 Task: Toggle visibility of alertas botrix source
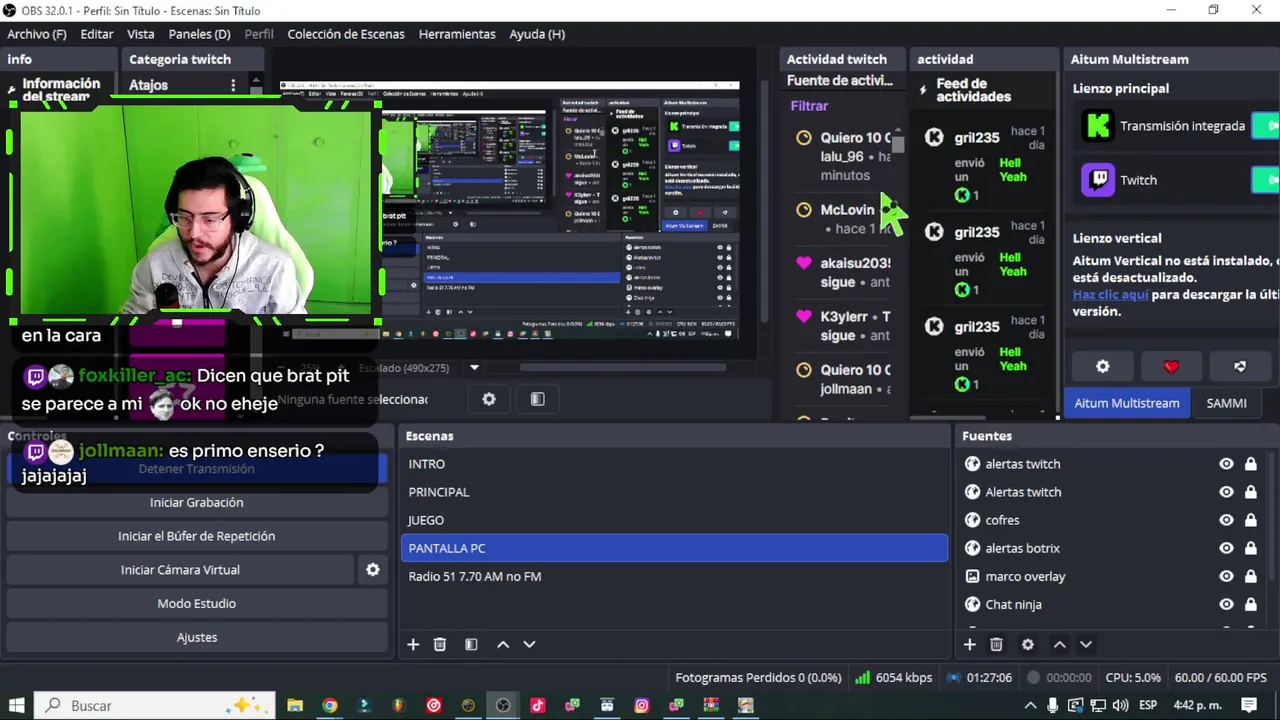point(1226,548)
